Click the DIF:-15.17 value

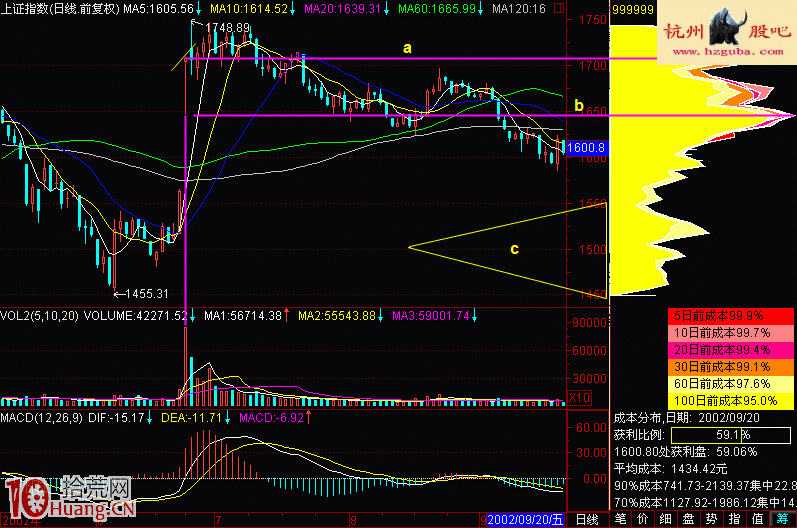[116, 418]
